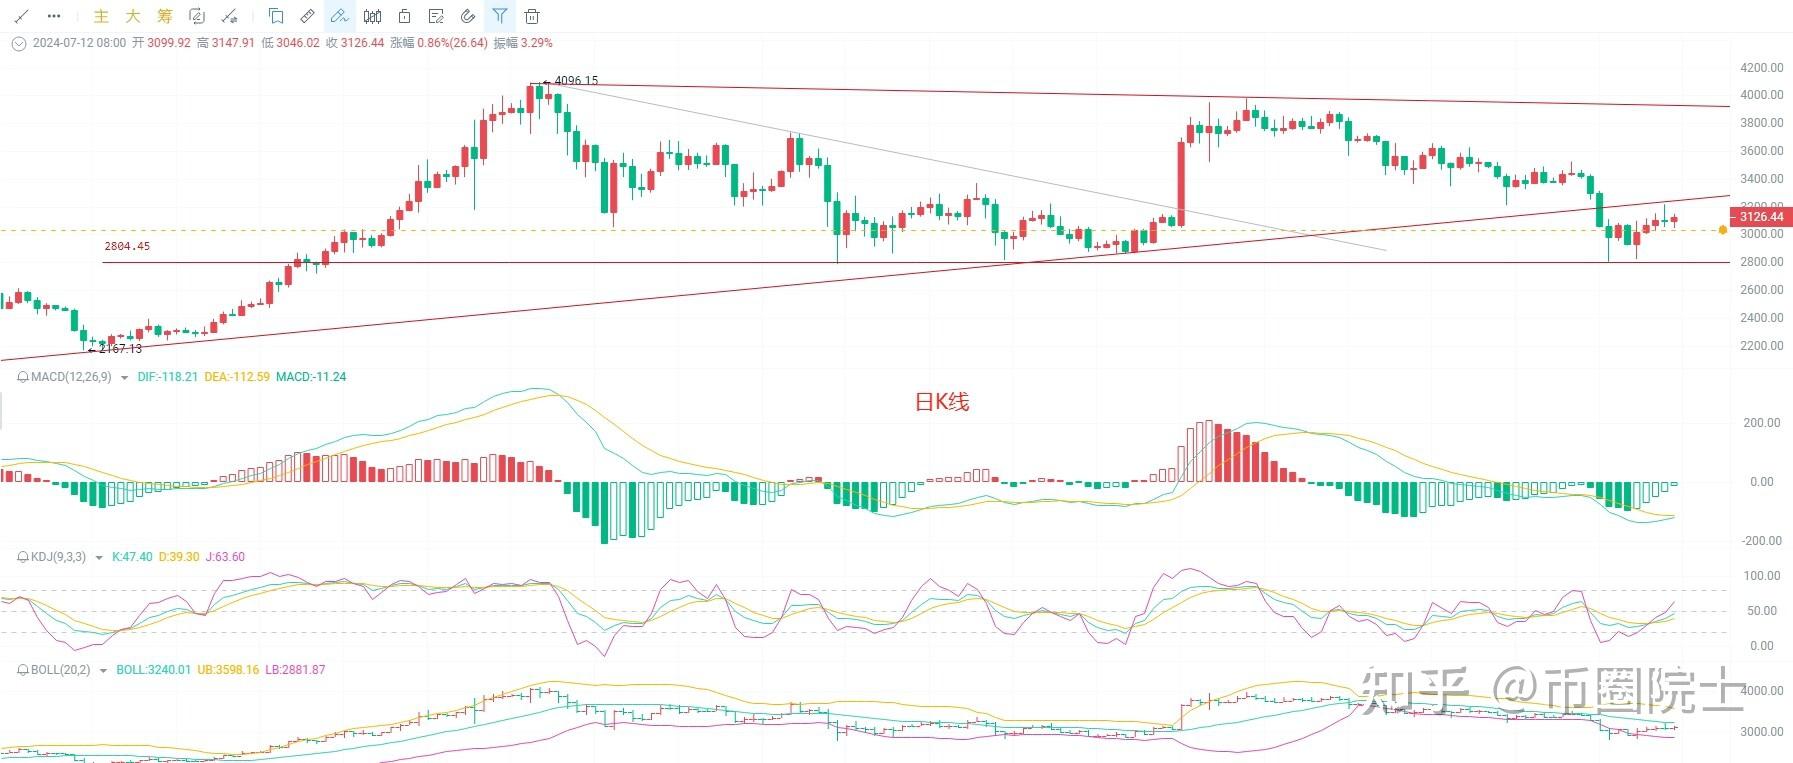Screen dimensions: 1793x763
Task: Click the D:39.30 value
Action: pos(179,557)
